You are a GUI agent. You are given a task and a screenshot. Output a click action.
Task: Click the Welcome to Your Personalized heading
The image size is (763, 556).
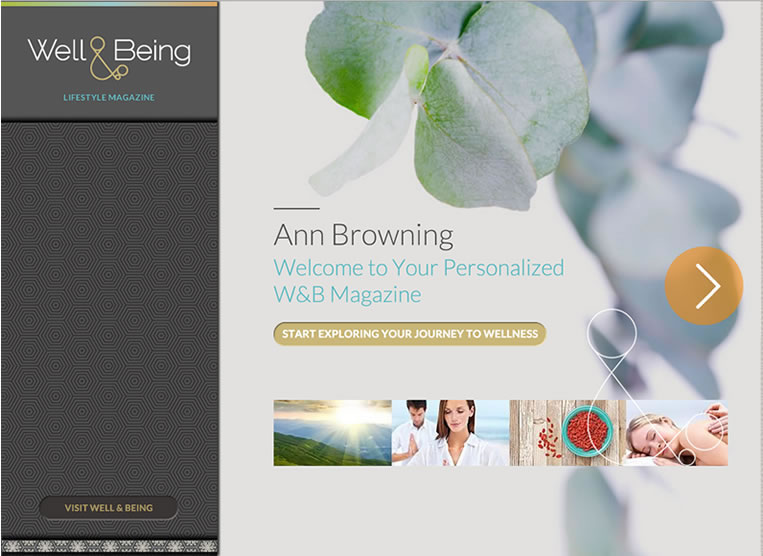[419, 268]
